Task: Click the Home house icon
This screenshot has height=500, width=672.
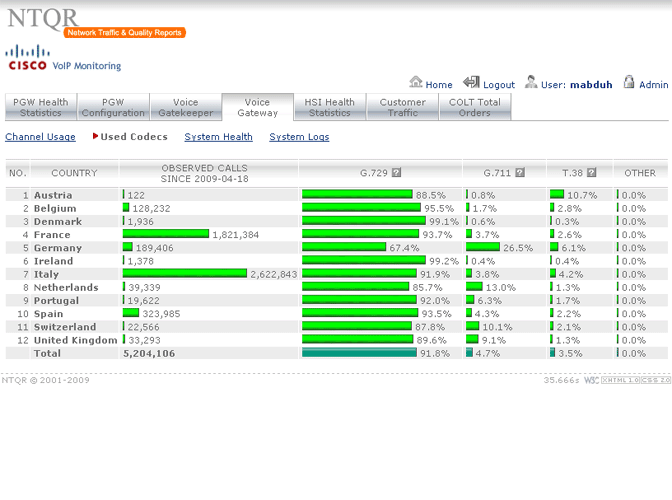Action: pos(416,83)
